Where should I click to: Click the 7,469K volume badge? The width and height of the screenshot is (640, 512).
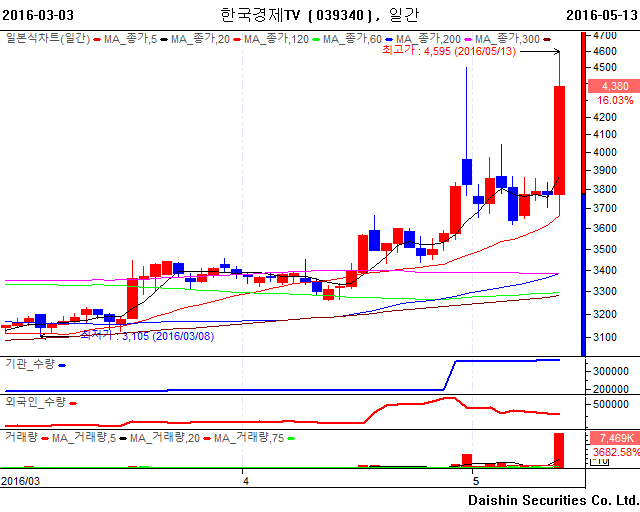[x=615, y=438]
